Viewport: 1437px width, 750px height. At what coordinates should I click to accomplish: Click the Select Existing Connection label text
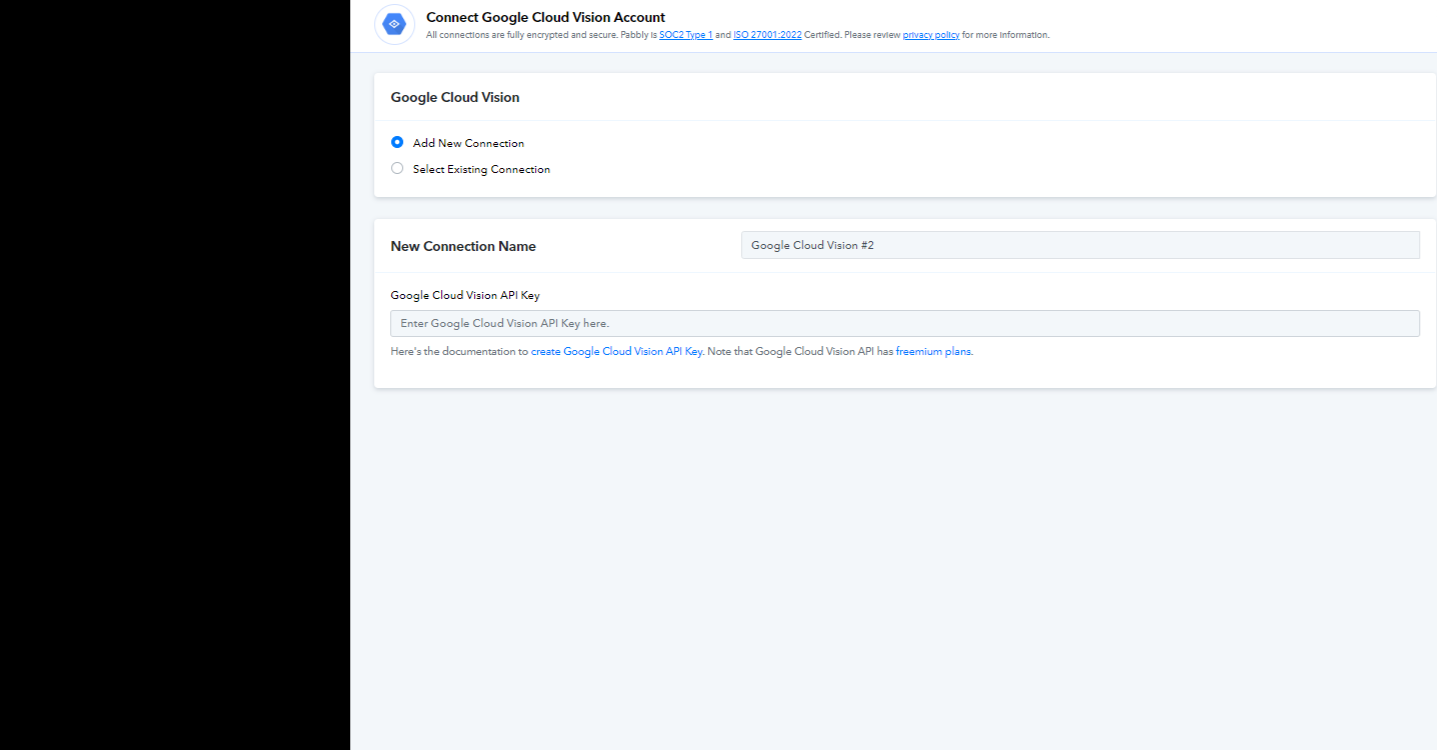click(x=481, y=170)
